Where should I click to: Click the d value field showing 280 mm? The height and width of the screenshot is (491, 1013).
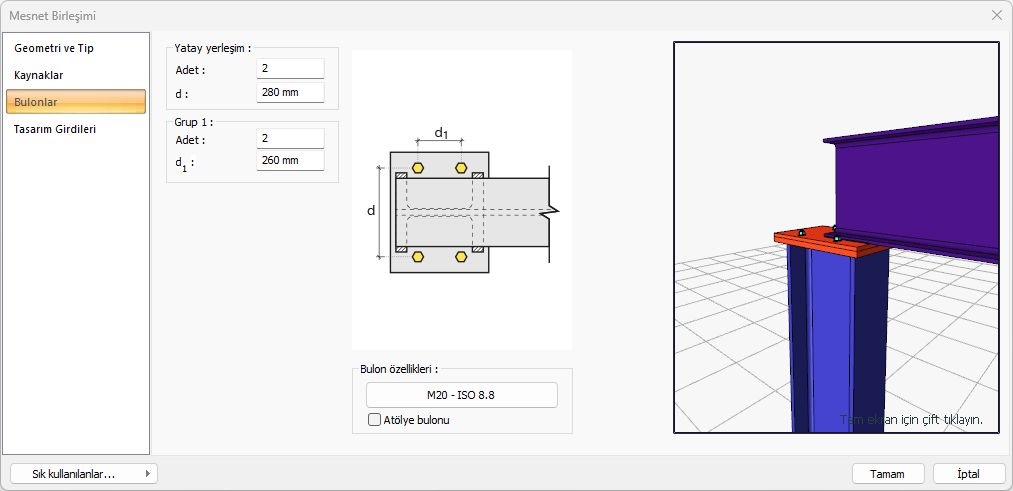tap(290, 93)
